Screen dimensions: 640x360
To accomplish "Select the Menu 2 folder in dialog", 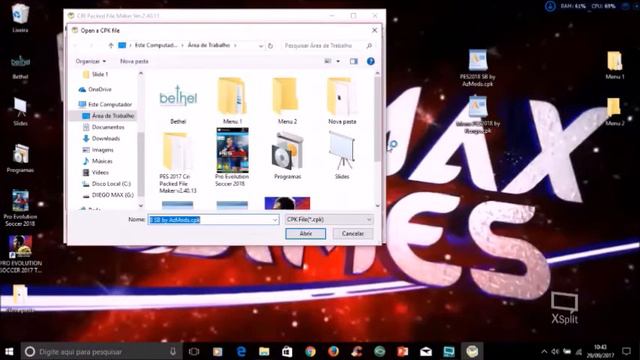I will click(287, 100).
